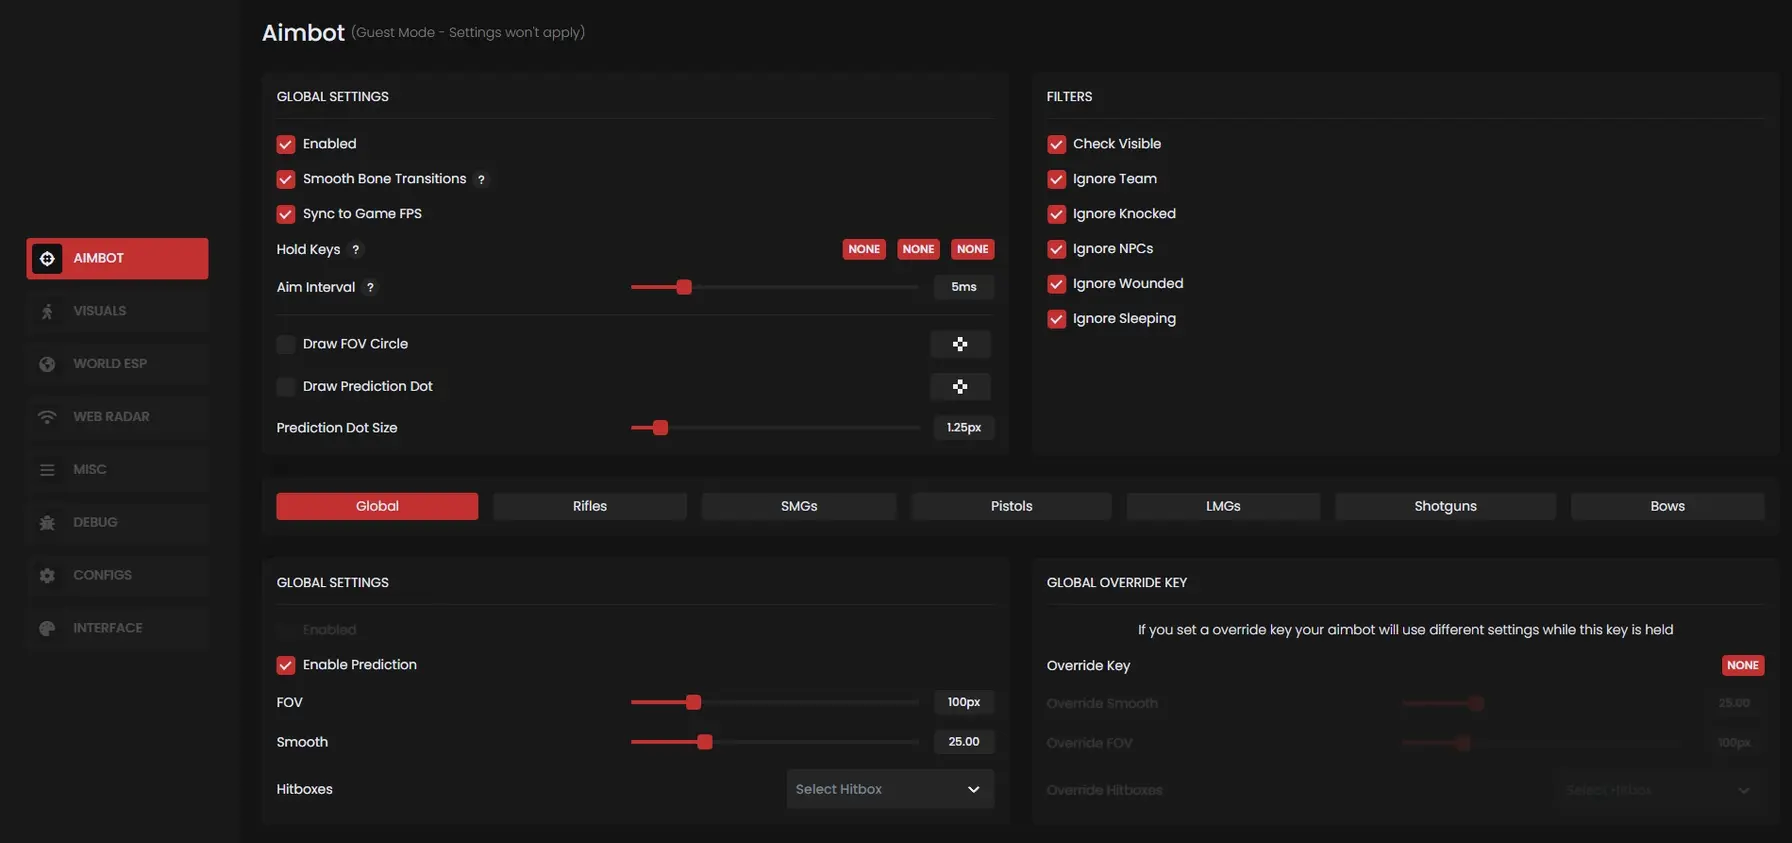Toggle the Ignore Knocked filter checkbox
1792x843 pixels.
(x=1056, y=214)
